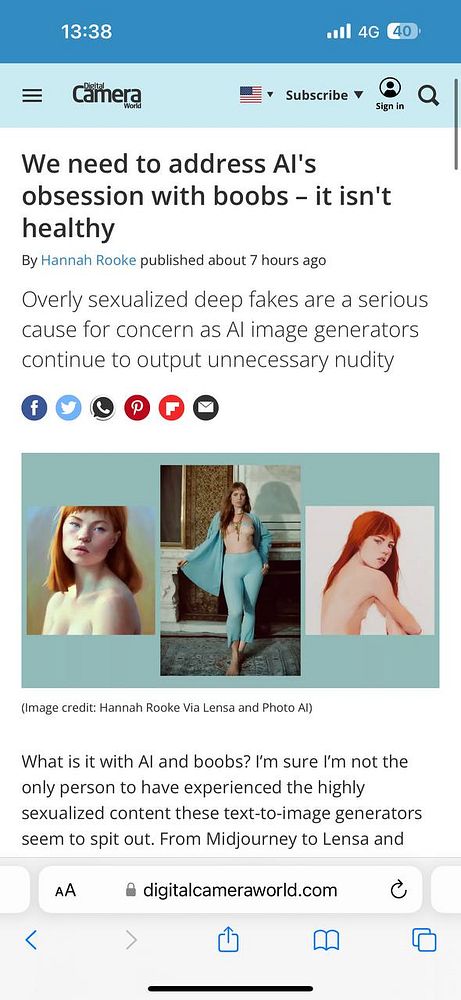Open author Hannah Rooke's page
The width and height of the screenshot is (461, 1000).
pos(89,260)
